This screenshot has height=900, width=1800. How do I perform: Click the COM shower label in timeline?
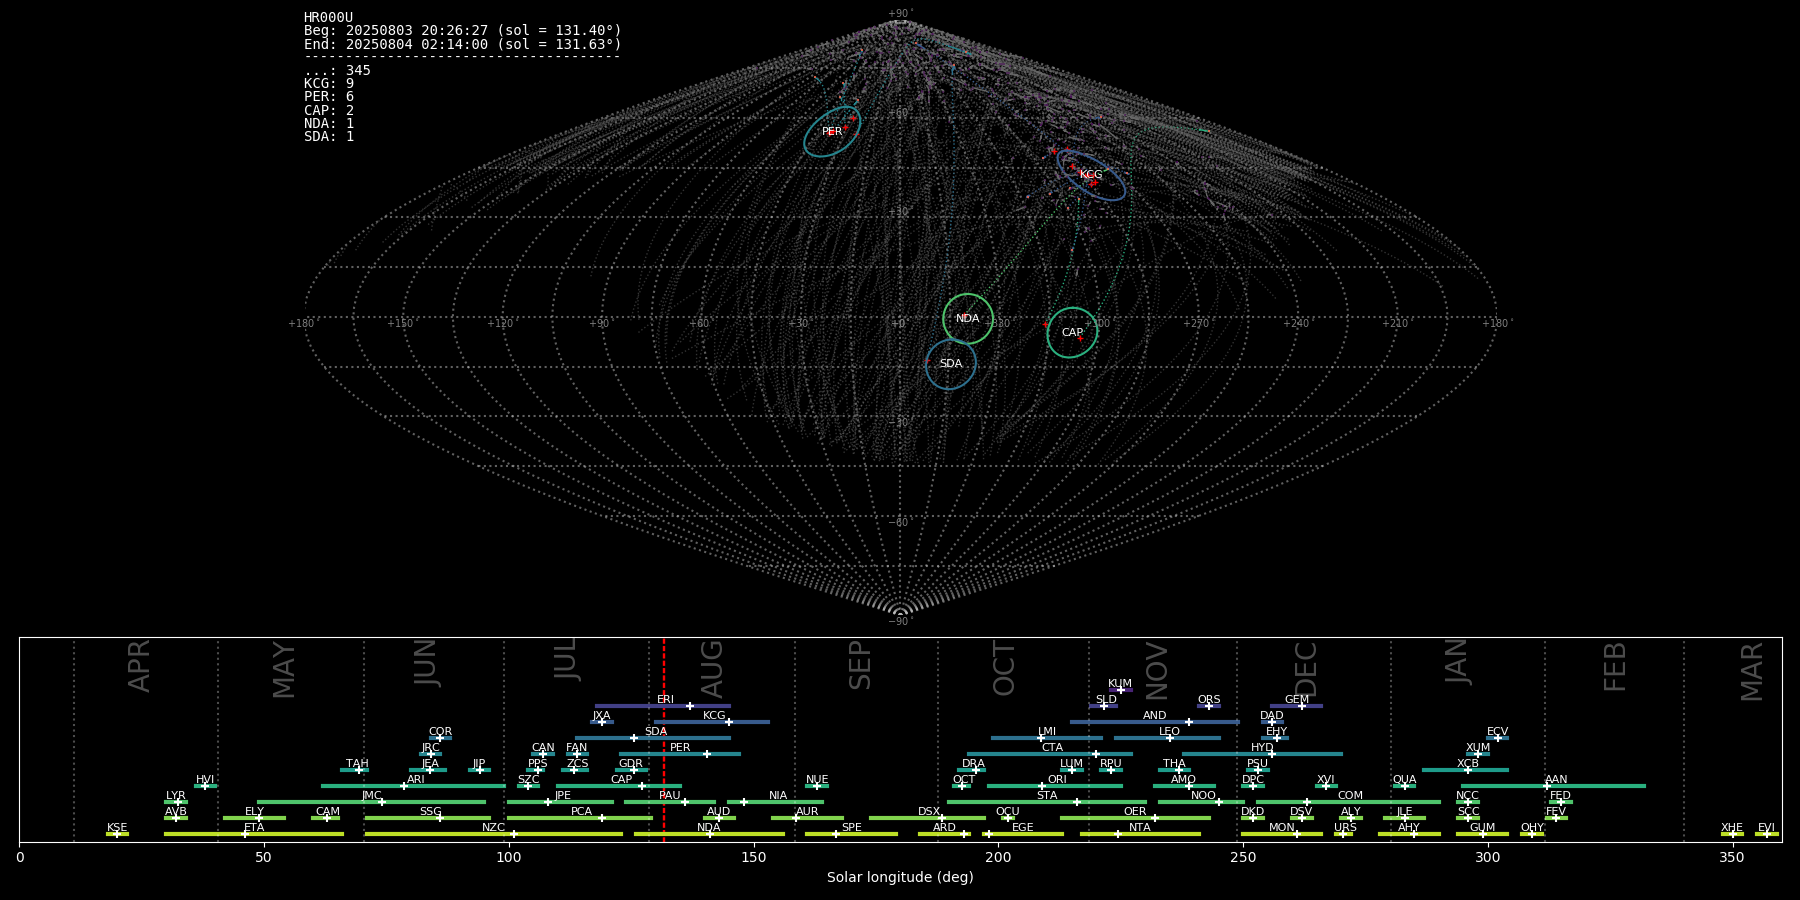[1350, 796]
